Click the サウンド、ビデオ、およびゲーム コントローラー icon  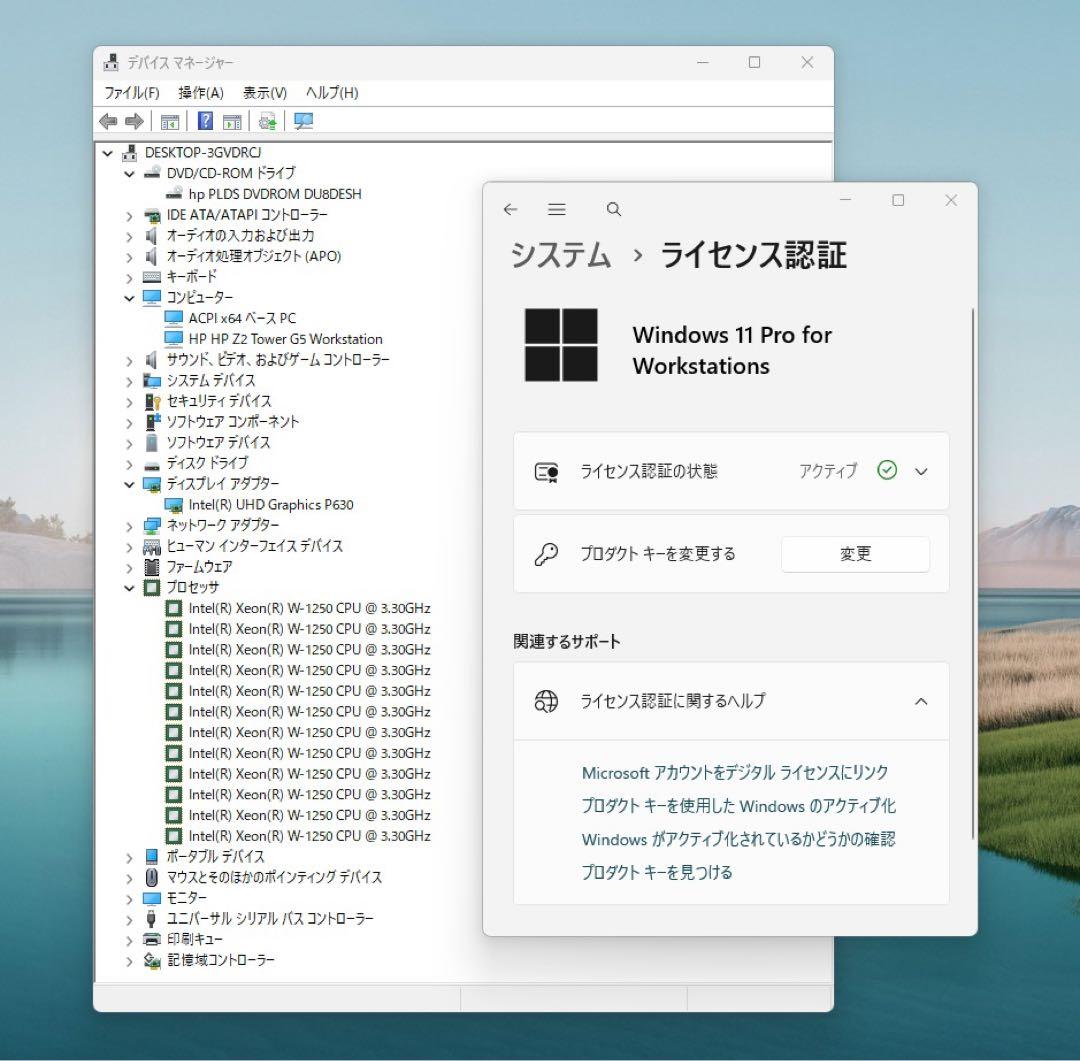[x=152, y=360]
